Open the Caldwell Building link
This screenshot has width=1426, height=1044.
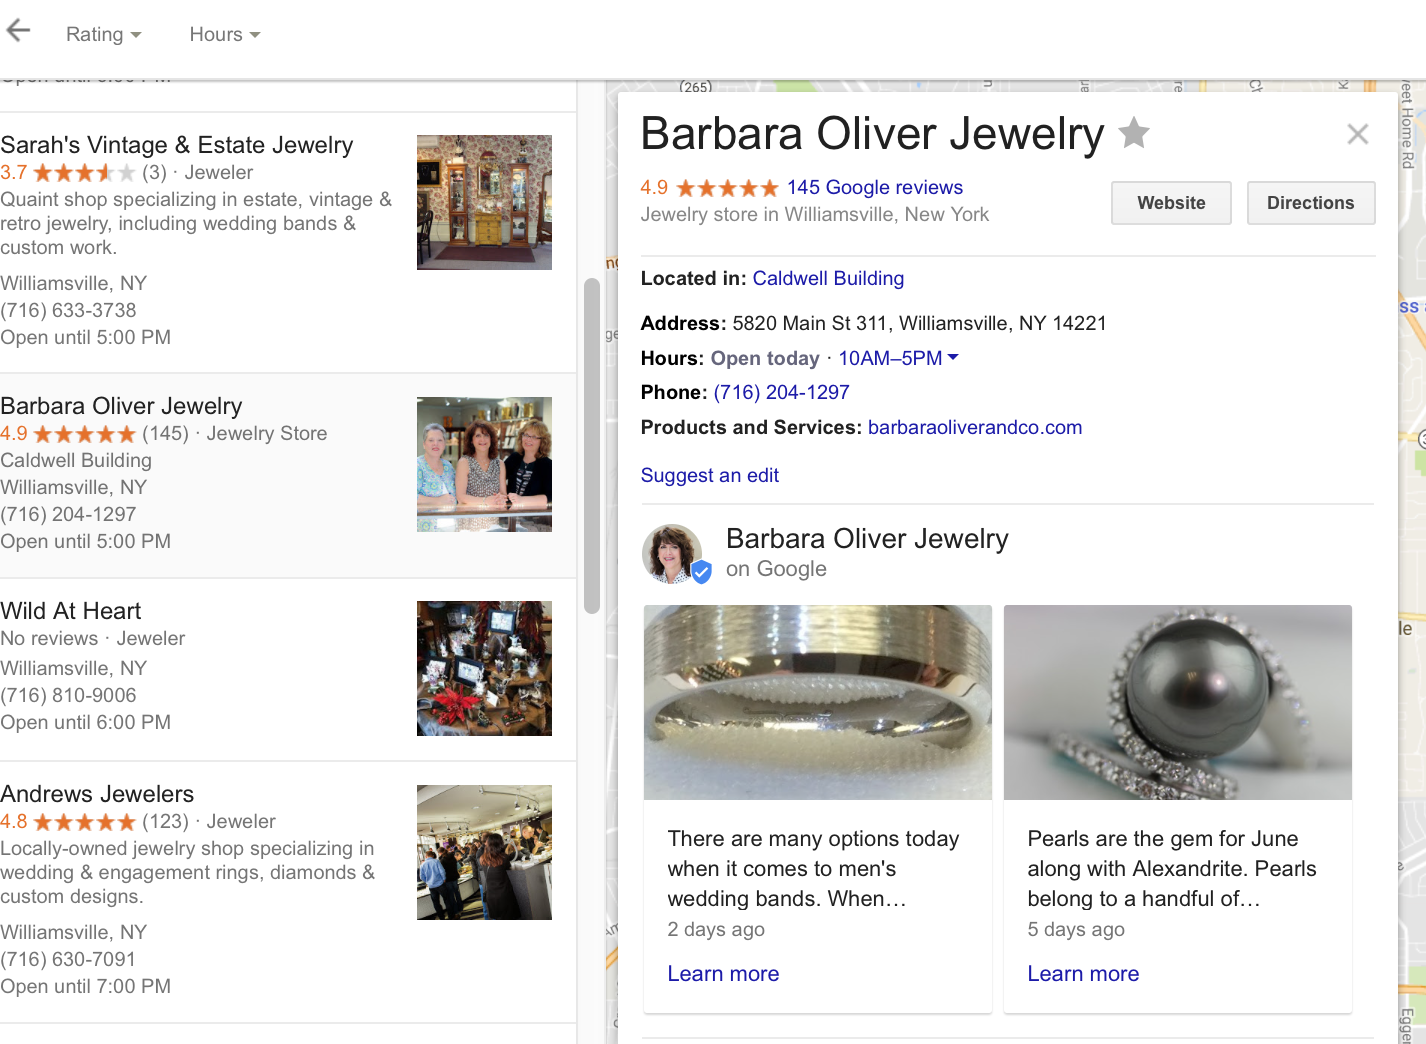click(828, 278)
